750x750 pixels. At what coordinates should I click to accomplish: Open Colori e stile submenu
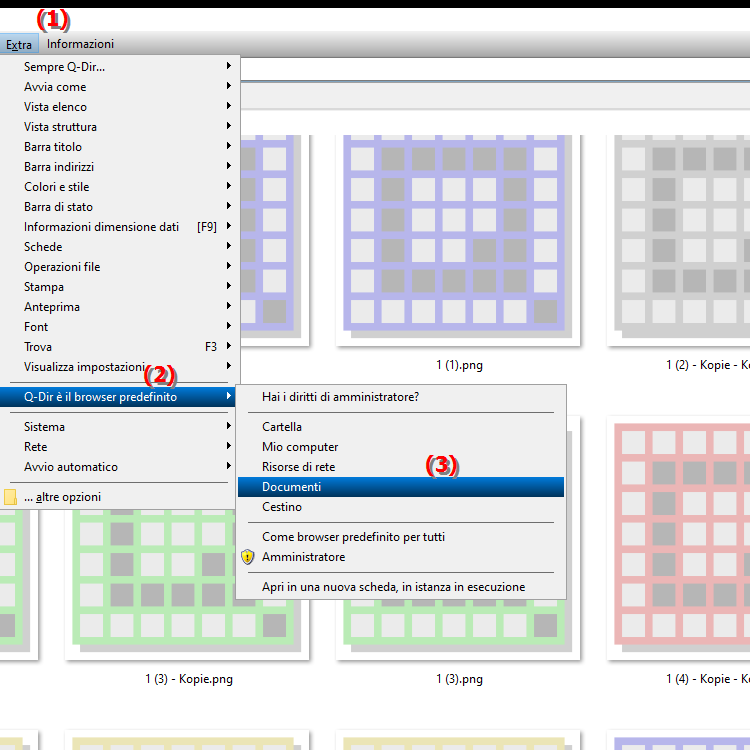click(119, 187)
